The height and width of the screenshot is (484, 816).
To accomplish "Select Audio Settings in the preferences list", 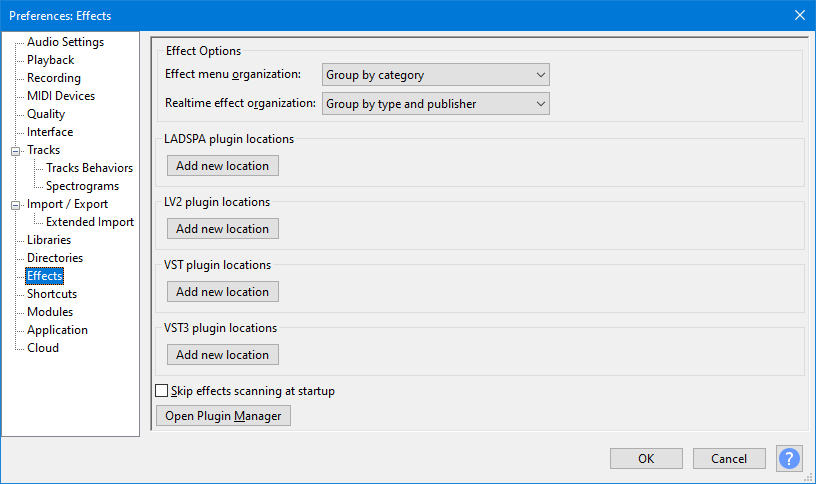I will (x=65, y=42).
